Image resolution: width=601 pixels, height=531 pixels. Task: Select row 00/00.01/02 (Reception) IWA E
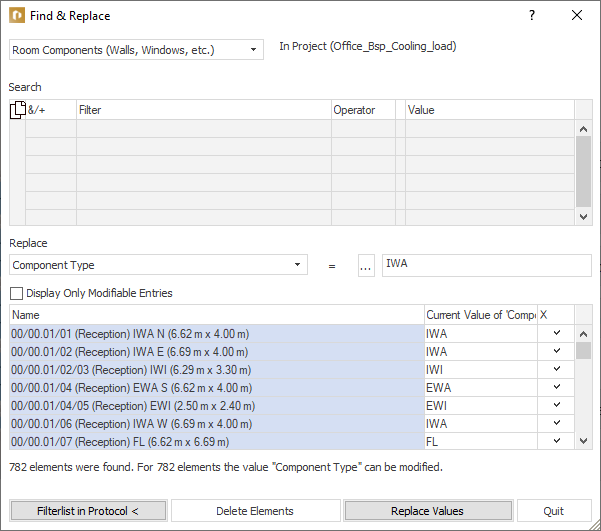(x=217, y=352)
